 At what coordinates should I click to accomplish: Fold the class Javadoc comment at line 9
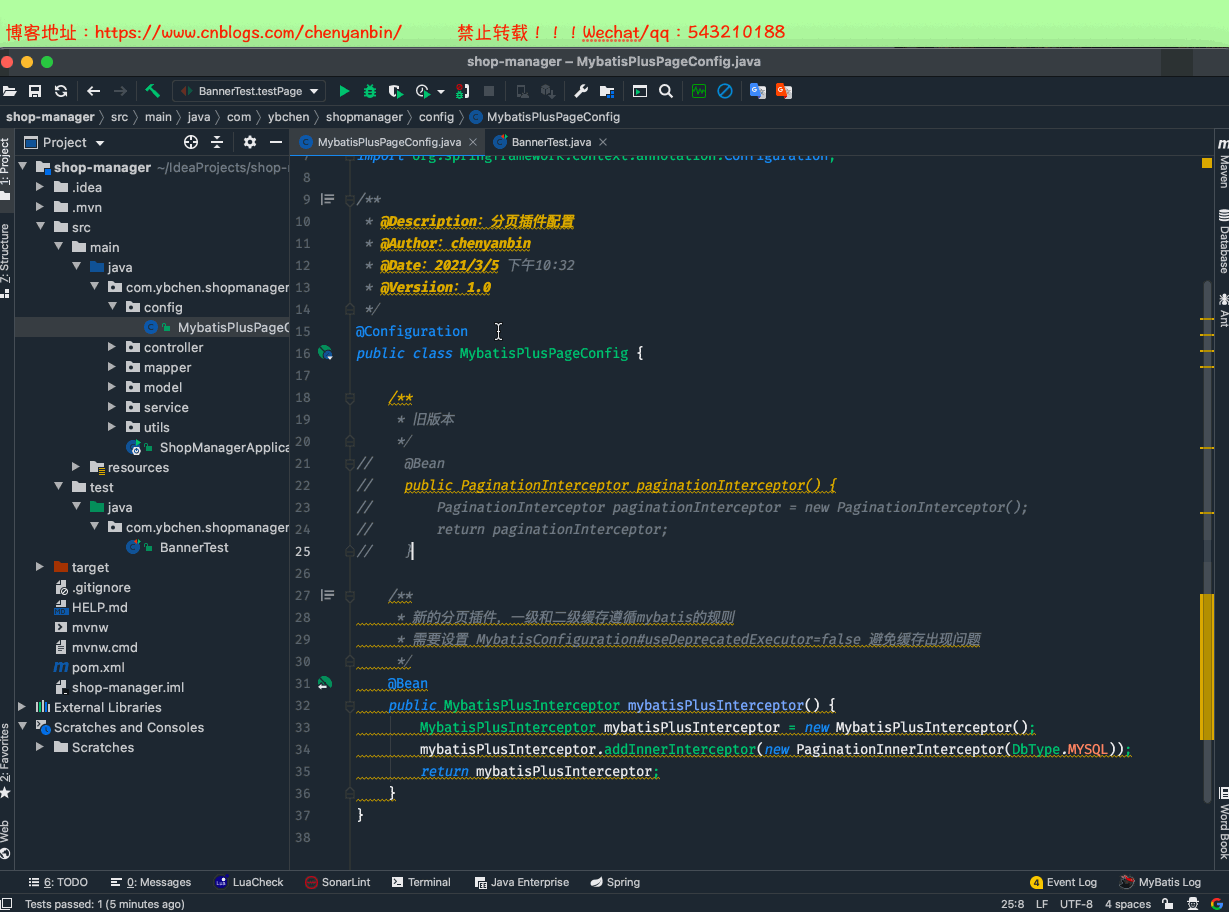pos(349,199)
